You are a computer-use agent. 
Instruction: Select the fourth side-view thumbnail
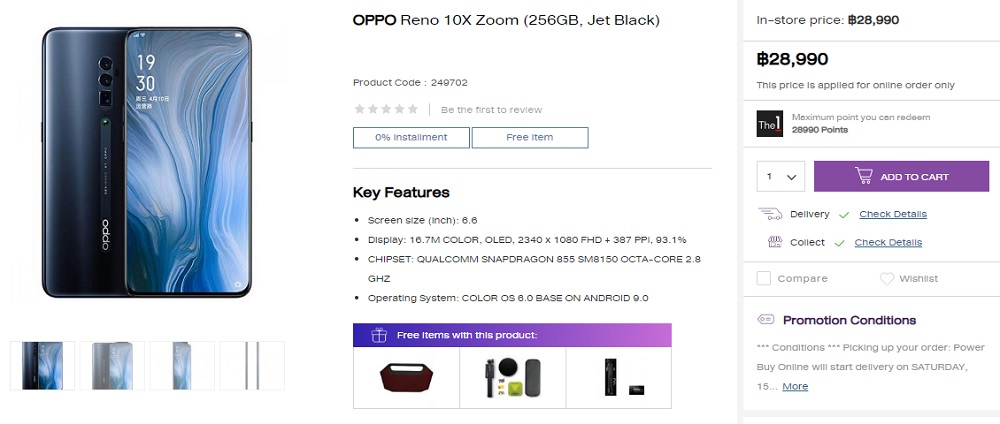click(x=252, y=365)
